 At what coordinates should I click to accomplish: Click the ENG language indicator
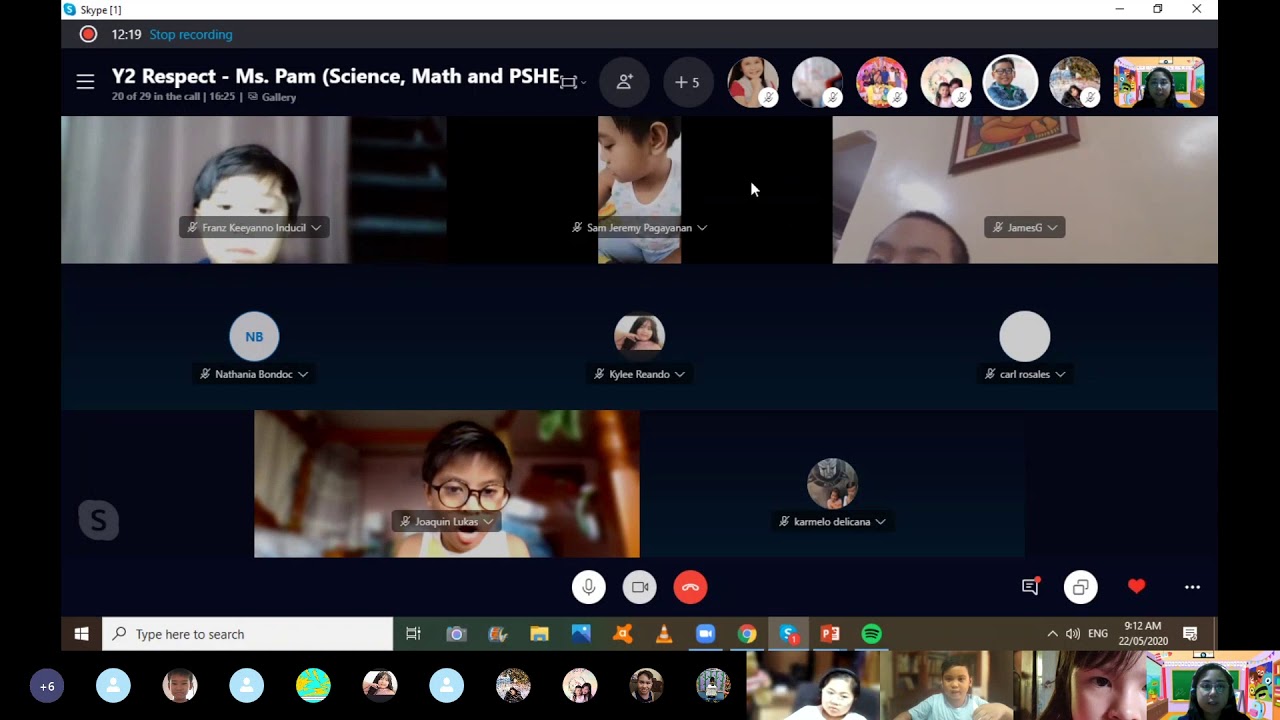coord(1098,634)
